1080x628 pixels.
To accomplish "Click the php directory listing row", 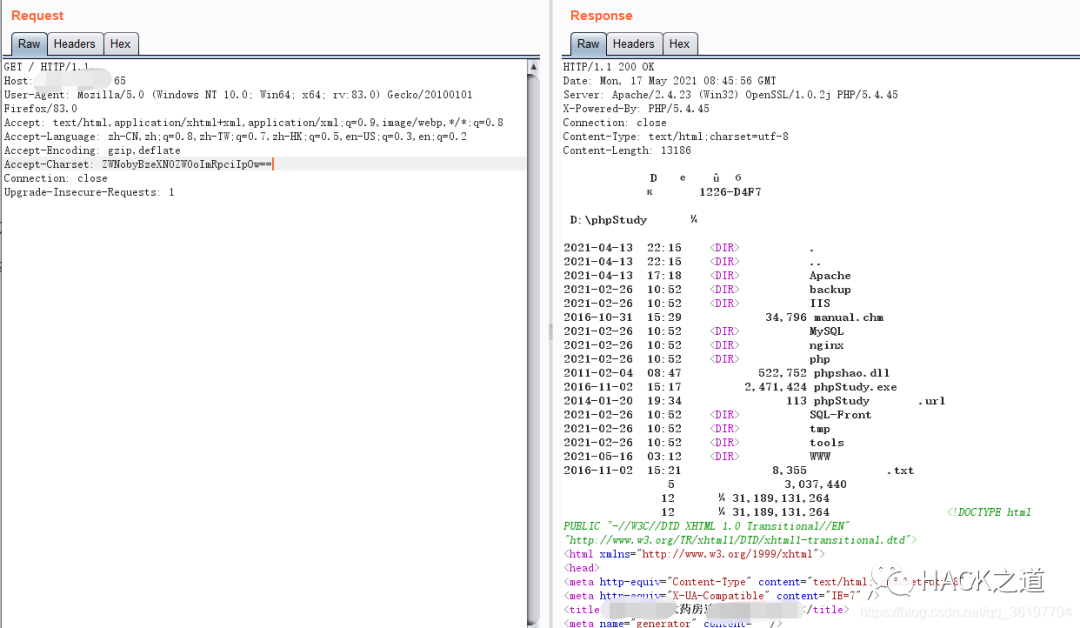I will (x=697, y=359).
